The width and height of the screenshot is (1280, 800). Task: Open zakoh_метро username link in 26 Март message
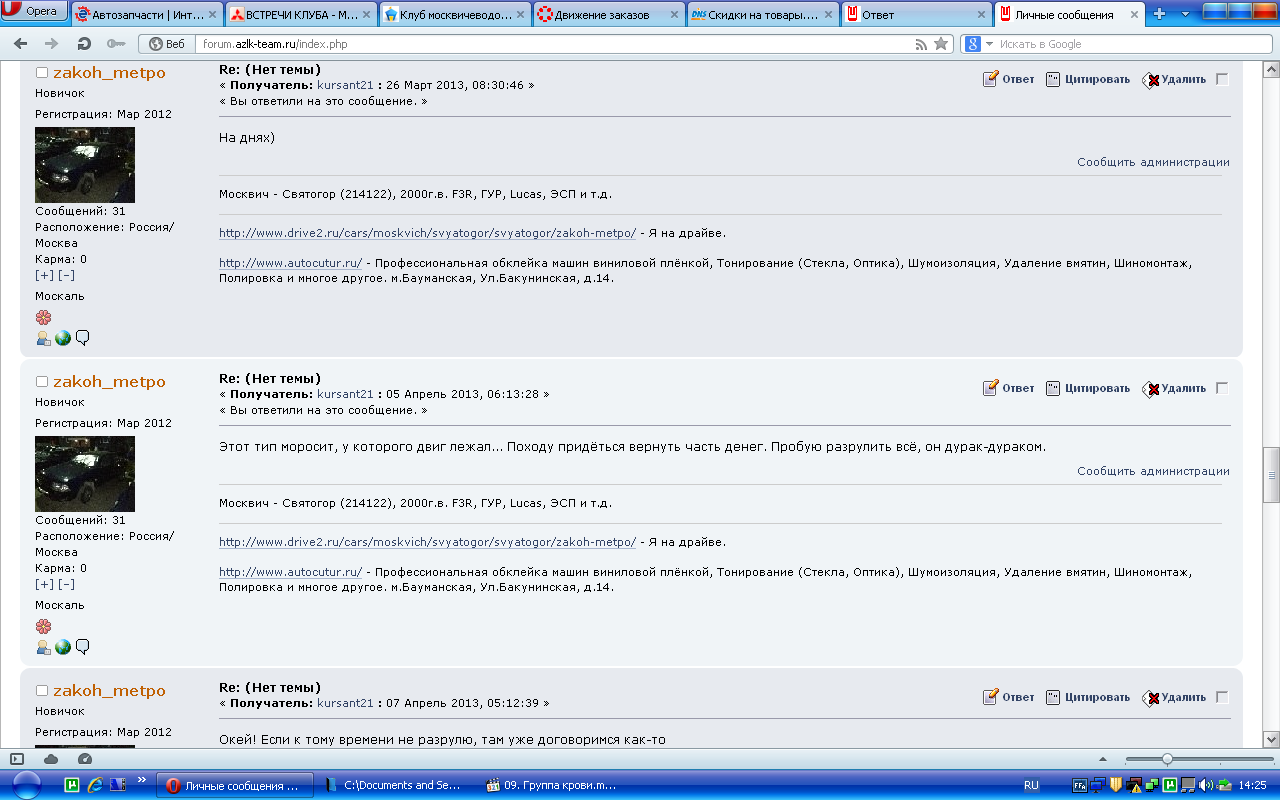pyautogui.click(x=109, y=73)
